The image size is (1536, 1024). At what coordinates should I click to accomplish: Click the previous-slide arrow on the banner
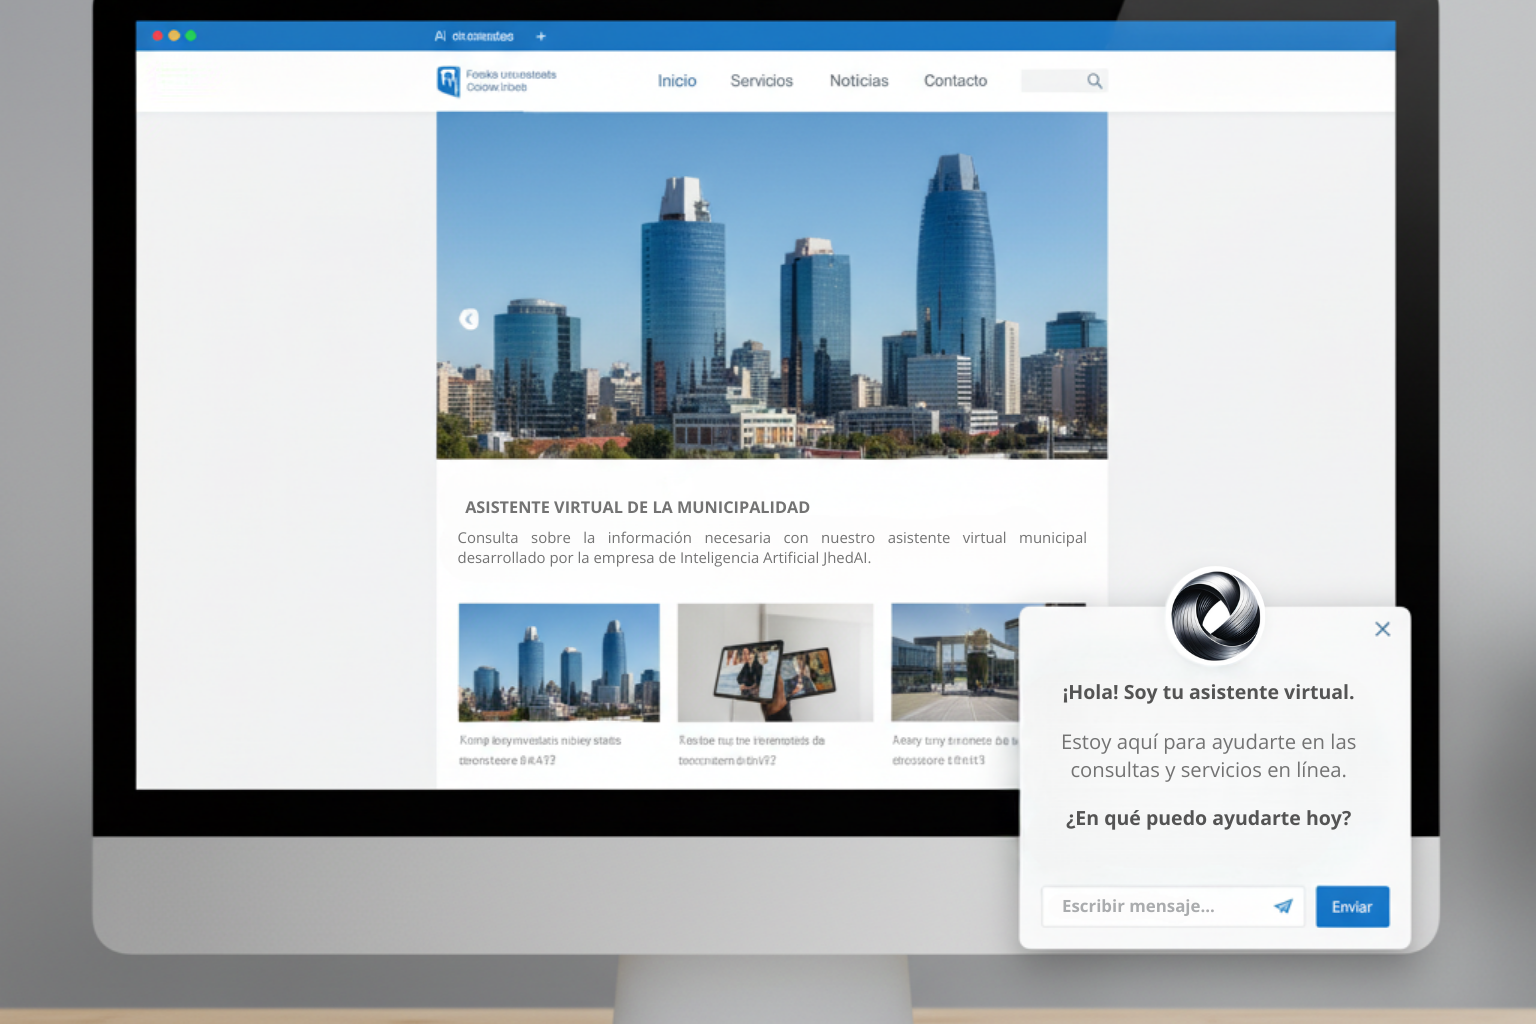[x=467, y=318]
